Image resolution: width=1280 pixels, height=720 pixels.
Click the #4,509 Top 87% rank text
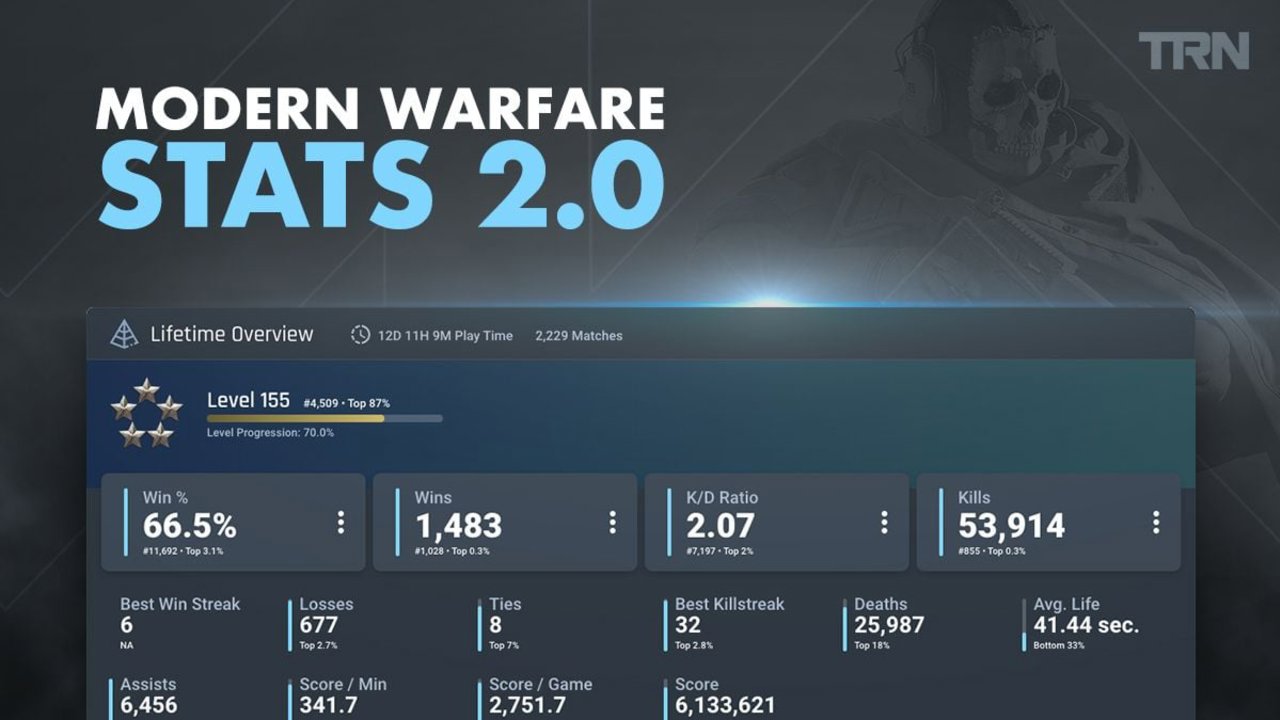(346, 403)
